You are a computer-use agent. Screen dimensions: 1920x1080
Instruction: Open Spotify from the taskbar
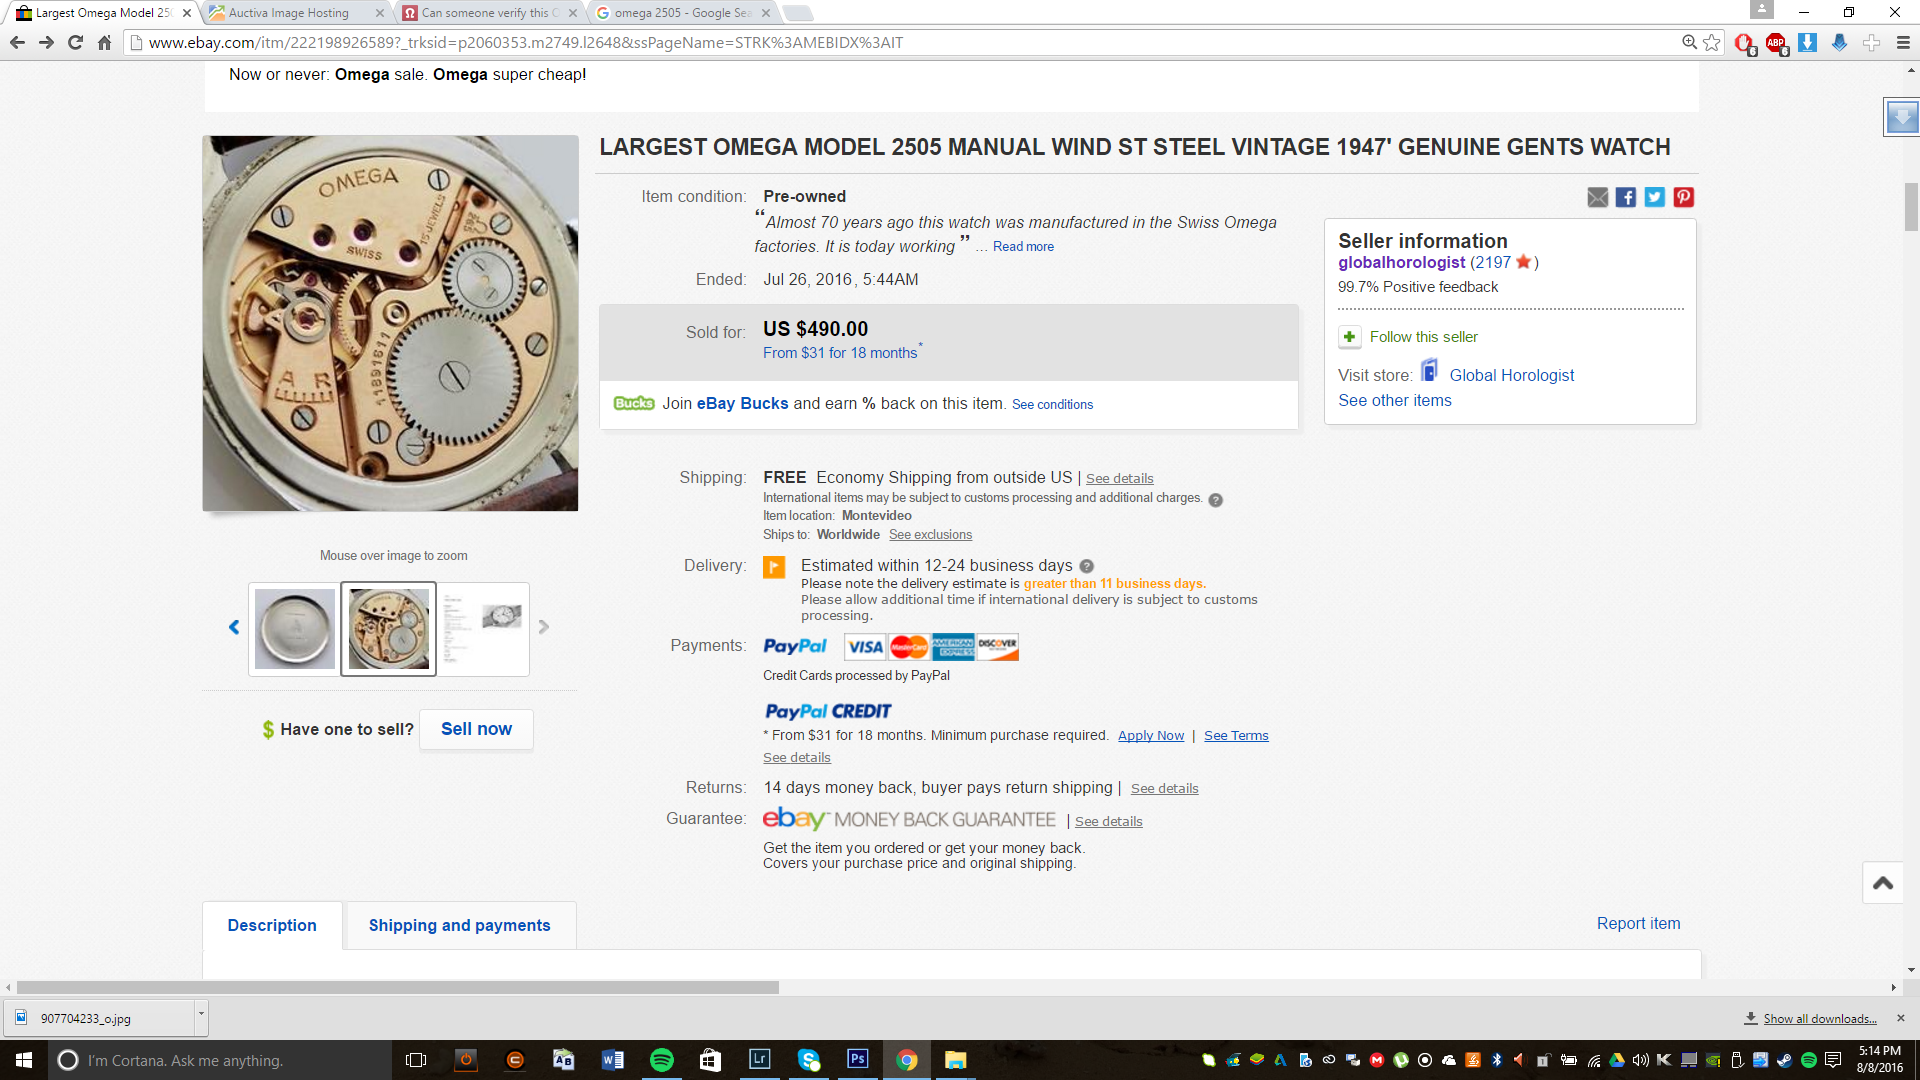click(x=662, y=1060)
